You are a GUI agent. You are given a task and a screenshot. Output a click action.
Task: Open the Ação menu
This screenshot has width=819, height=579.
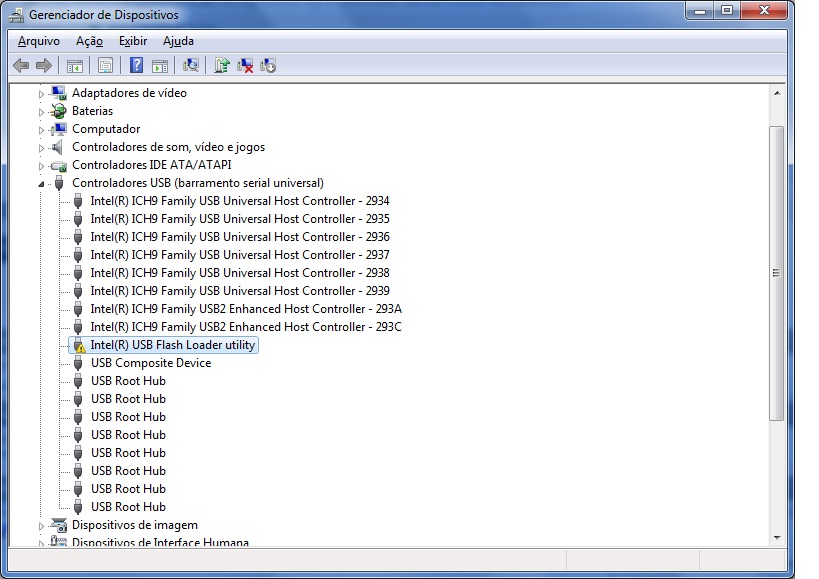point(89,41)
